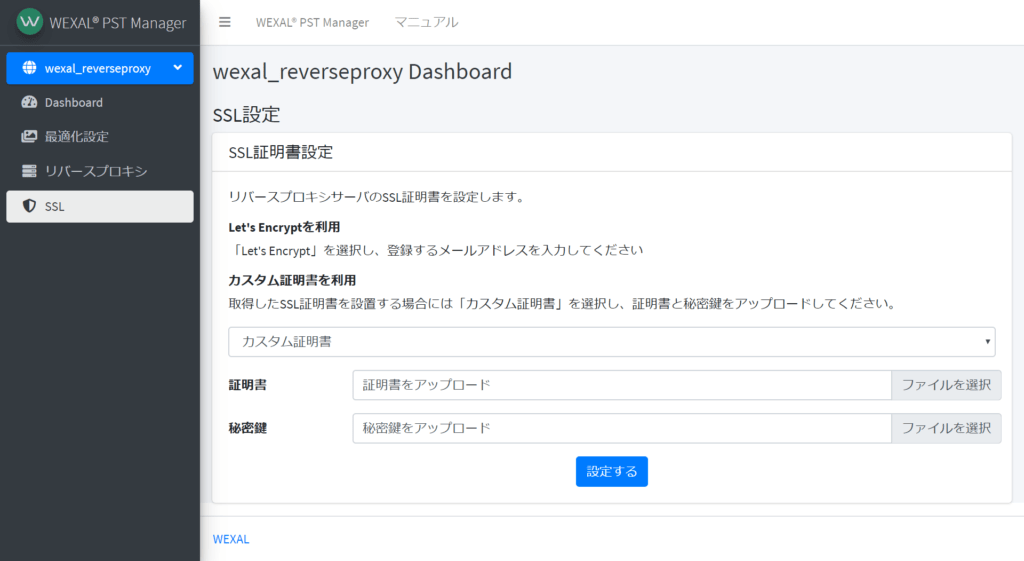
Task: Click the リバースプロキシ server icon
Action: pyautogui.click(x=29, y=171)
